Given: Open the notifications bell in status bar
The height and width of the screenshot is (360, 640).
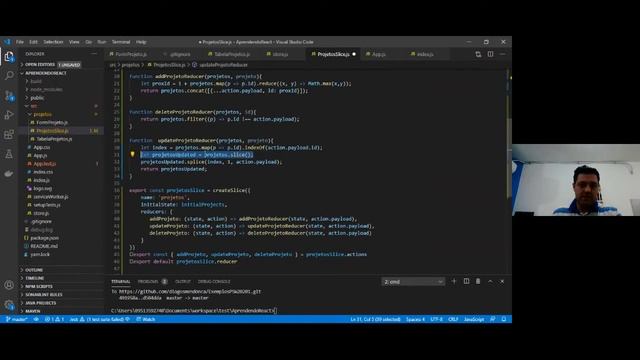Looking at the screenshot, I should 504,319.
